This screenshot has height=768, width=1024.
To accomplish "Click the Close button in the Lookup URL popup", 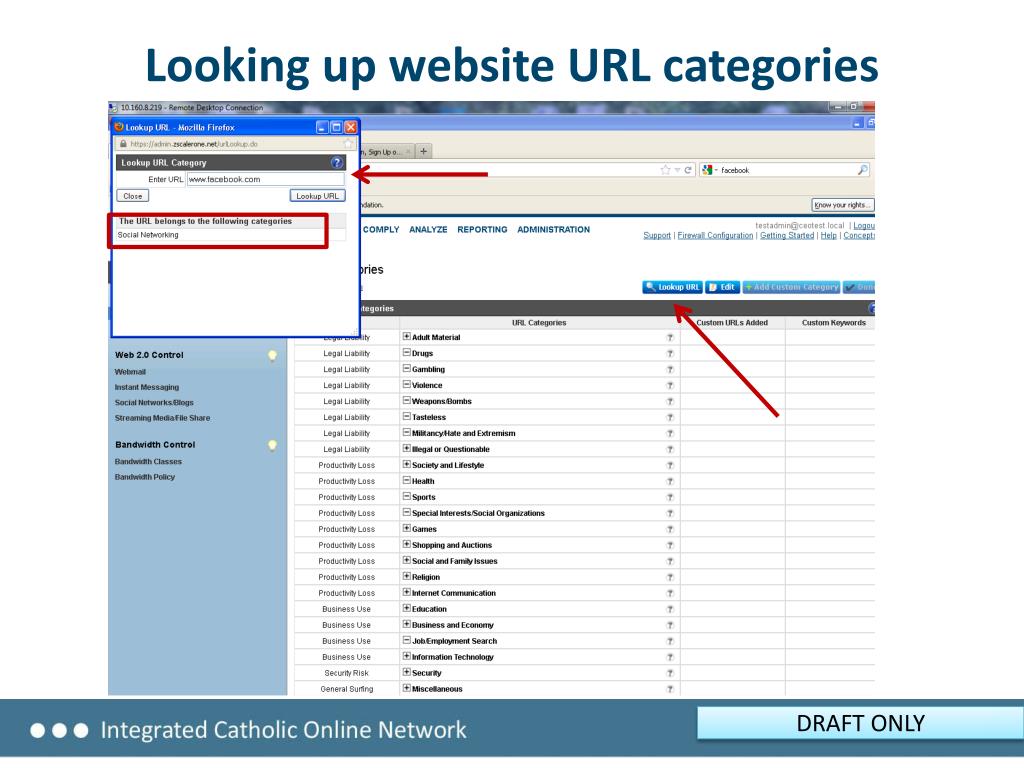I will (x=133, y=196).
